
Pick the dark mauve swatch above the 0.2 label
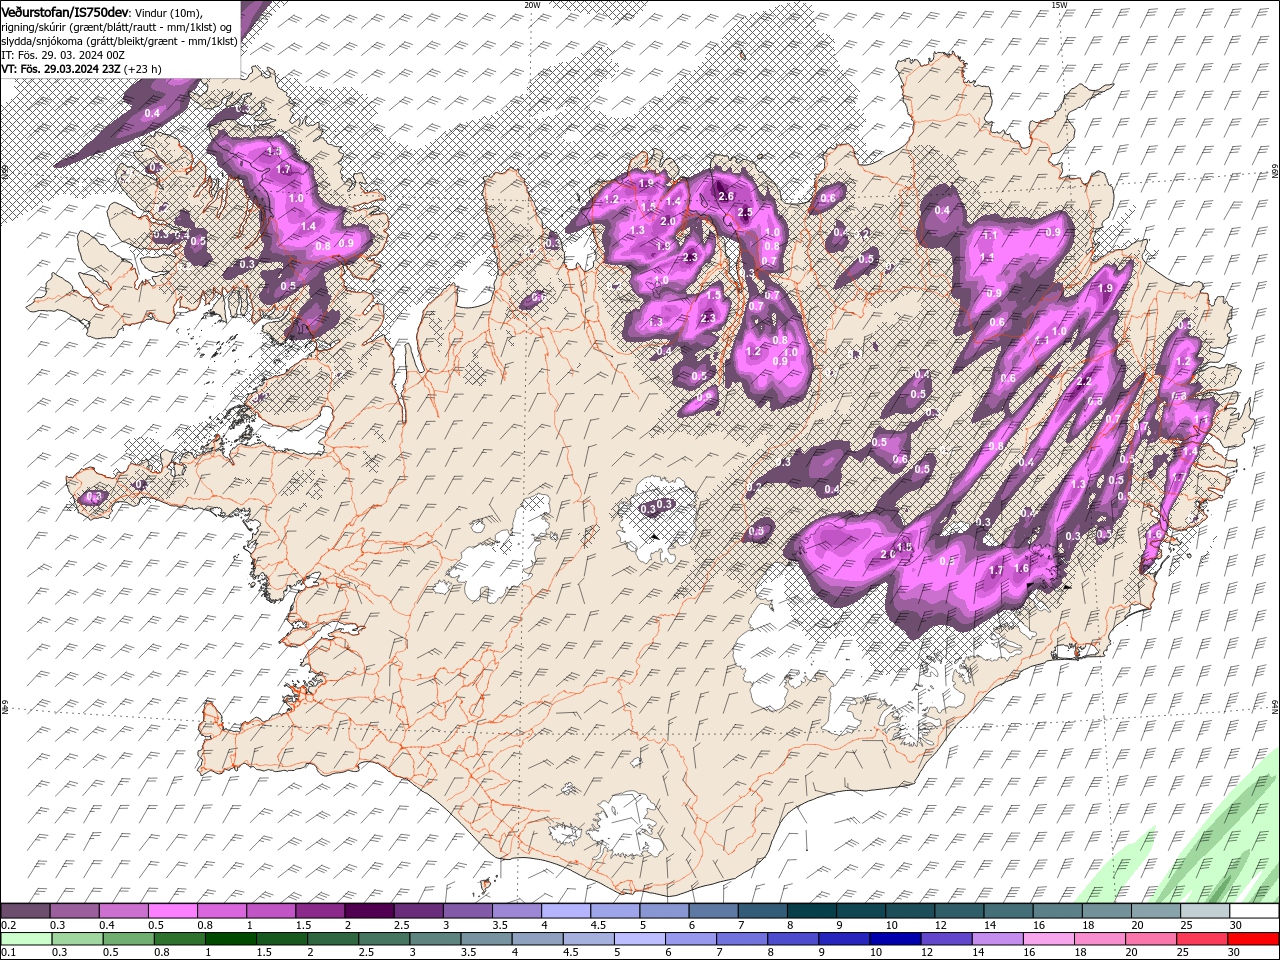tap(25, 911)
